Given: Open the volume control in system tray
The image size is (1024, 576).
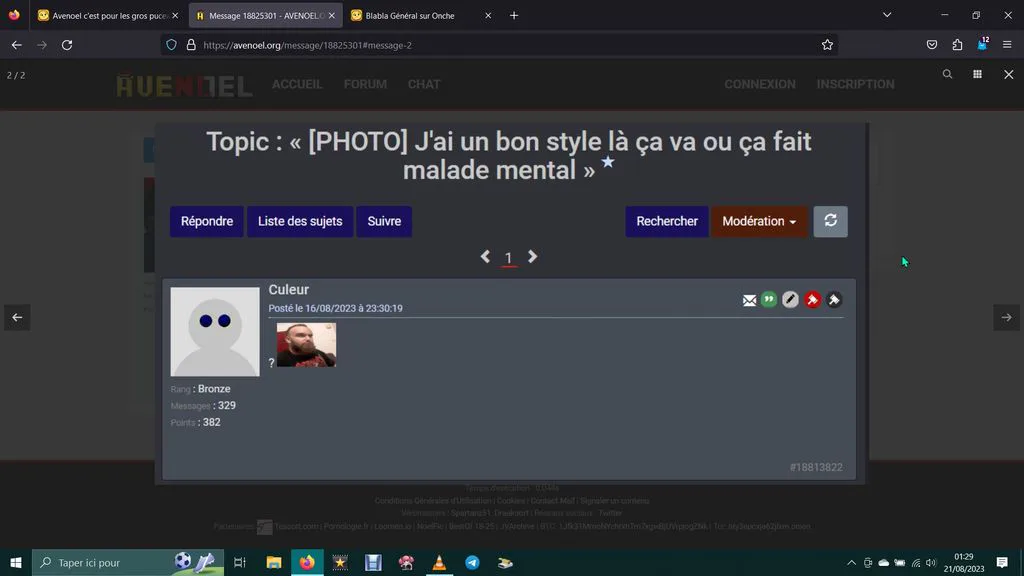Looking at the screenshot, I should [931, 563].
